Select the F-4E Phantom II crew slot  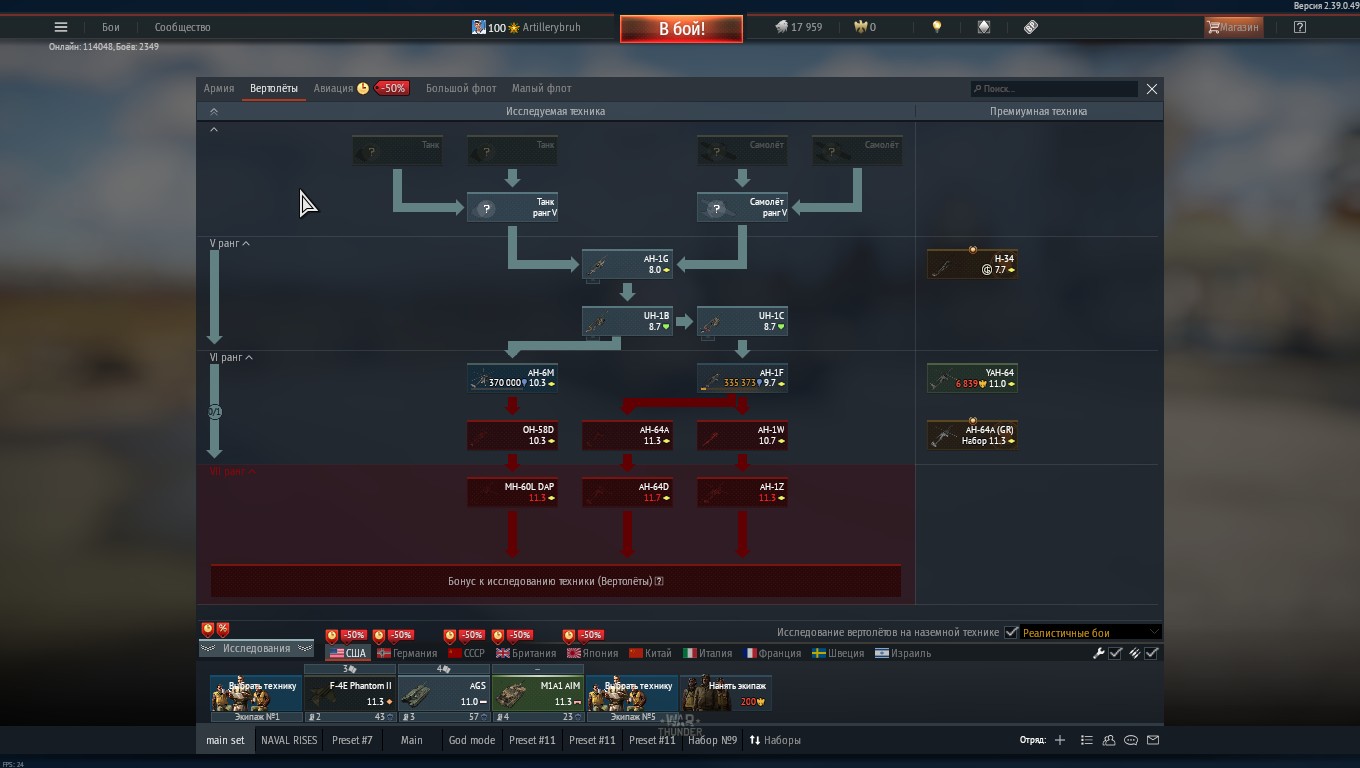[350, 693]
